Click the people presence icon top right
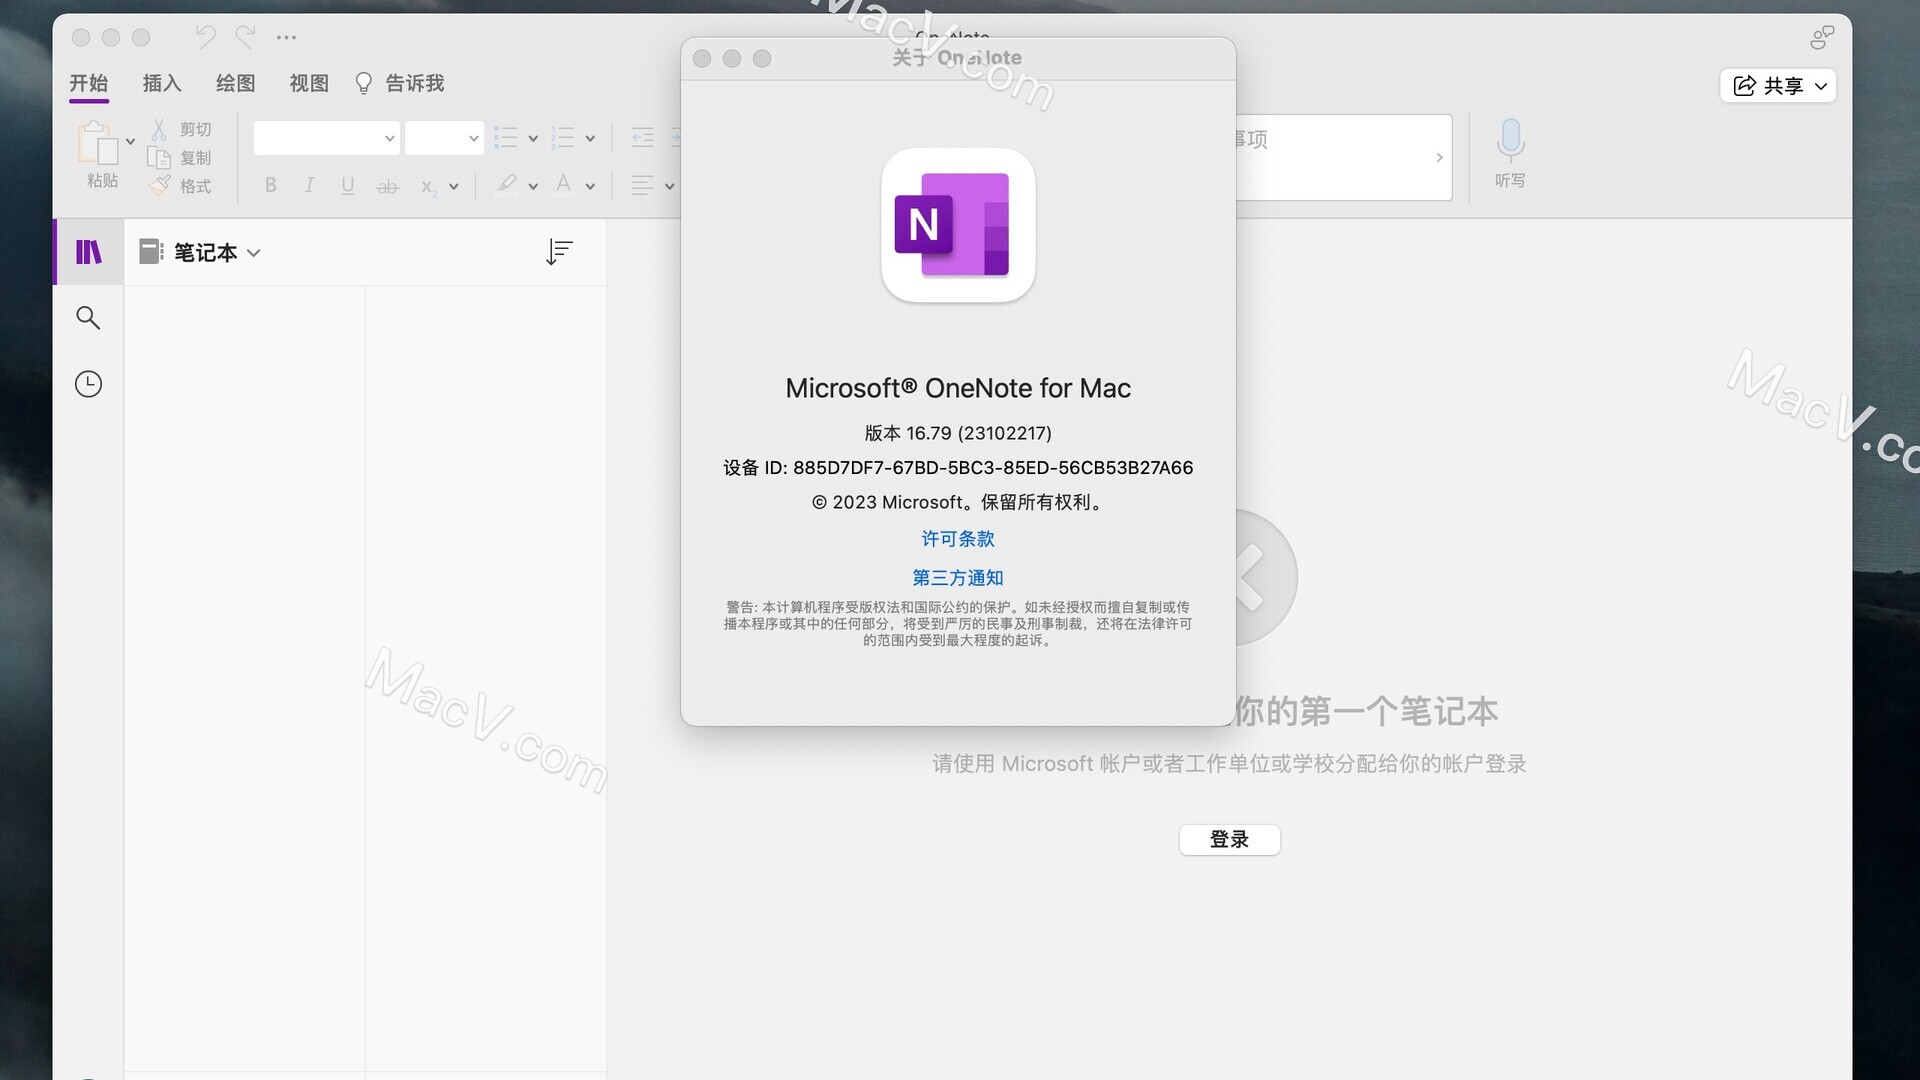The height and width of the screenshot is (1080, 1920). click(1822, 37)
